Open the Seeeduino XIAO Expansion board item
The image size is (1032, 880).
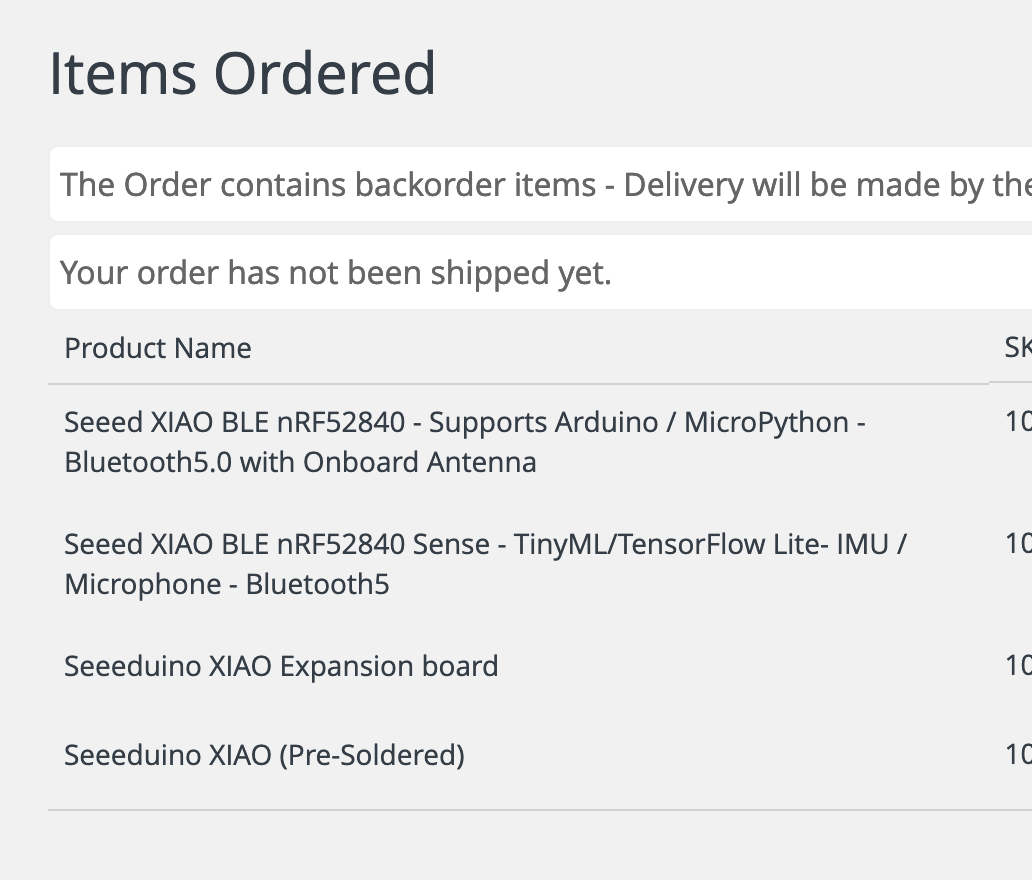[281, 666]
